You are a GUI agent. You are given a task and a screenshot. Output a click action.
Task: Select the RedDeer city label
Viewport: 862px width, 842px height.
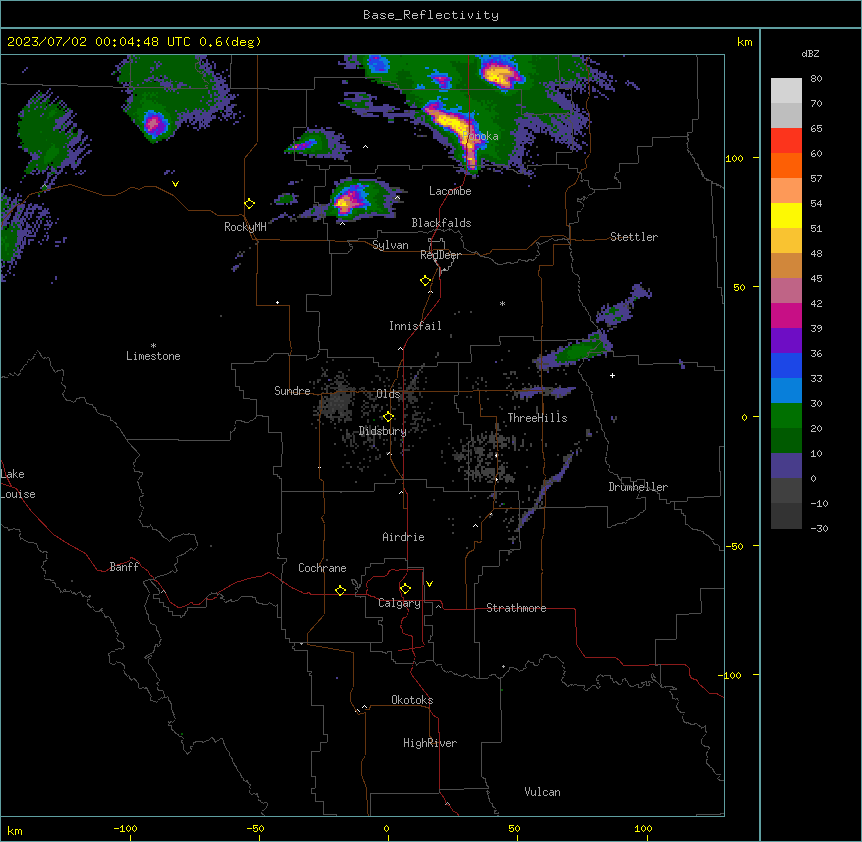[440, 255]
